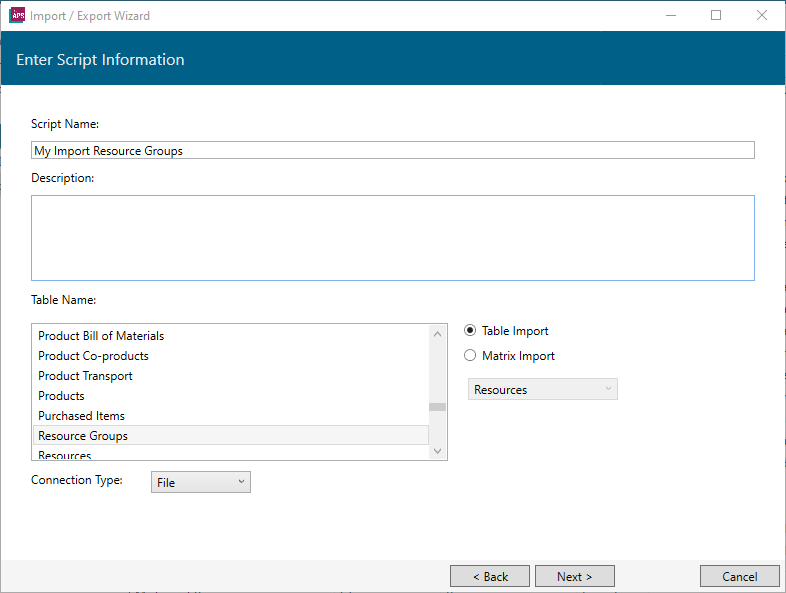
Task: Select Resource Groups in the table list
Action: tap(83, 436)
